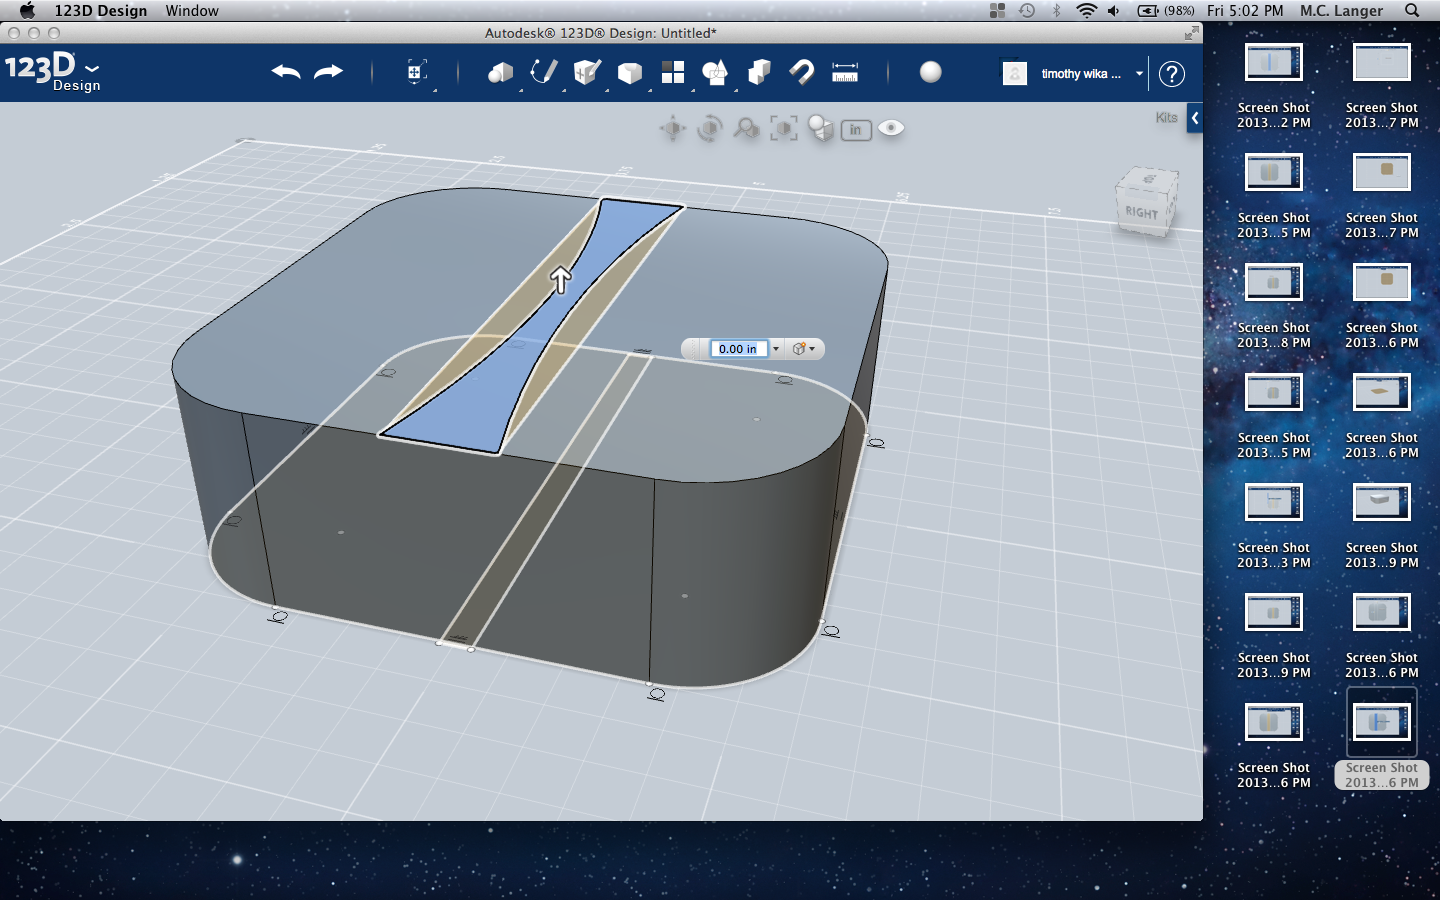Screen dimensions: 1440x900
Task: Open the M.C. Langer user menu
Action: (1341, 11)
